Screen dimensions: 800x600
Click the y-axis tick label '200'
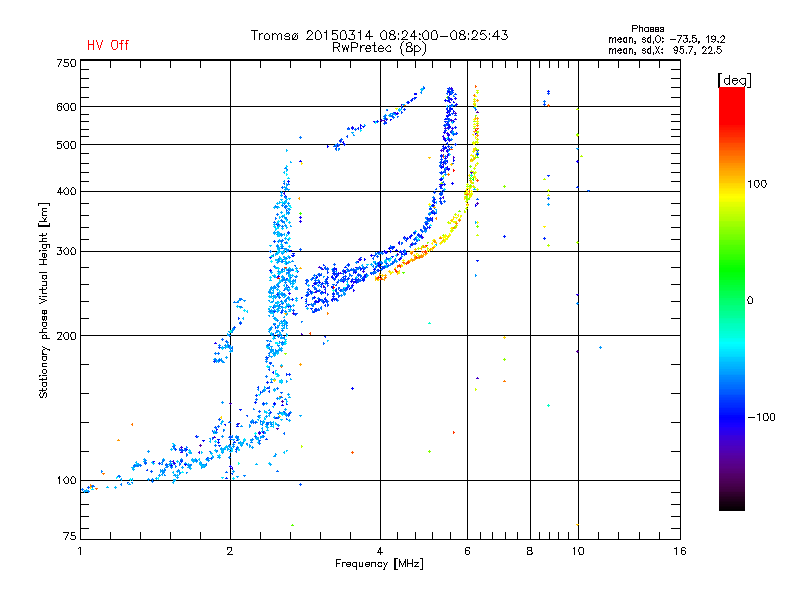(x=66, y=336)
